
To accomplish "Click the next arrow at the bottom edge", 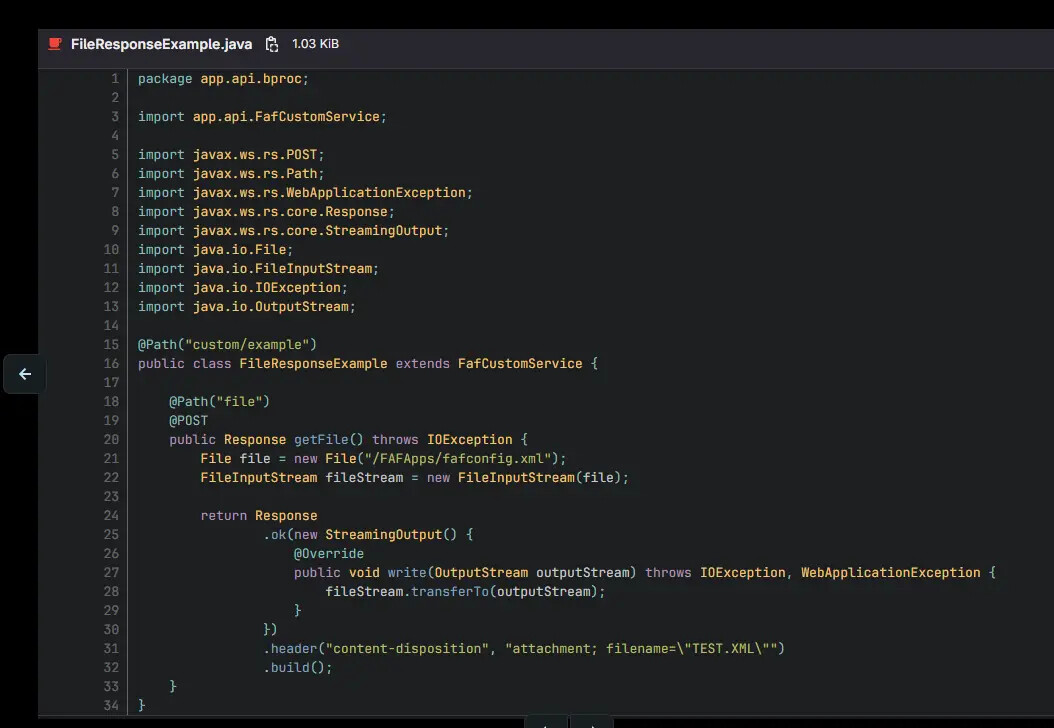I will 592,722.
